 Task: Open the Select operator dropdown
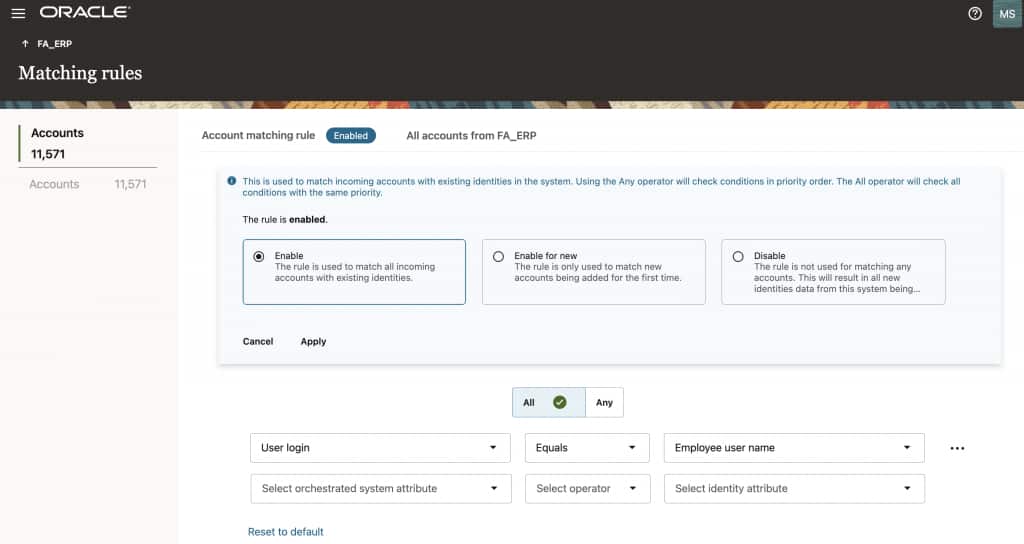pos(587,488)
